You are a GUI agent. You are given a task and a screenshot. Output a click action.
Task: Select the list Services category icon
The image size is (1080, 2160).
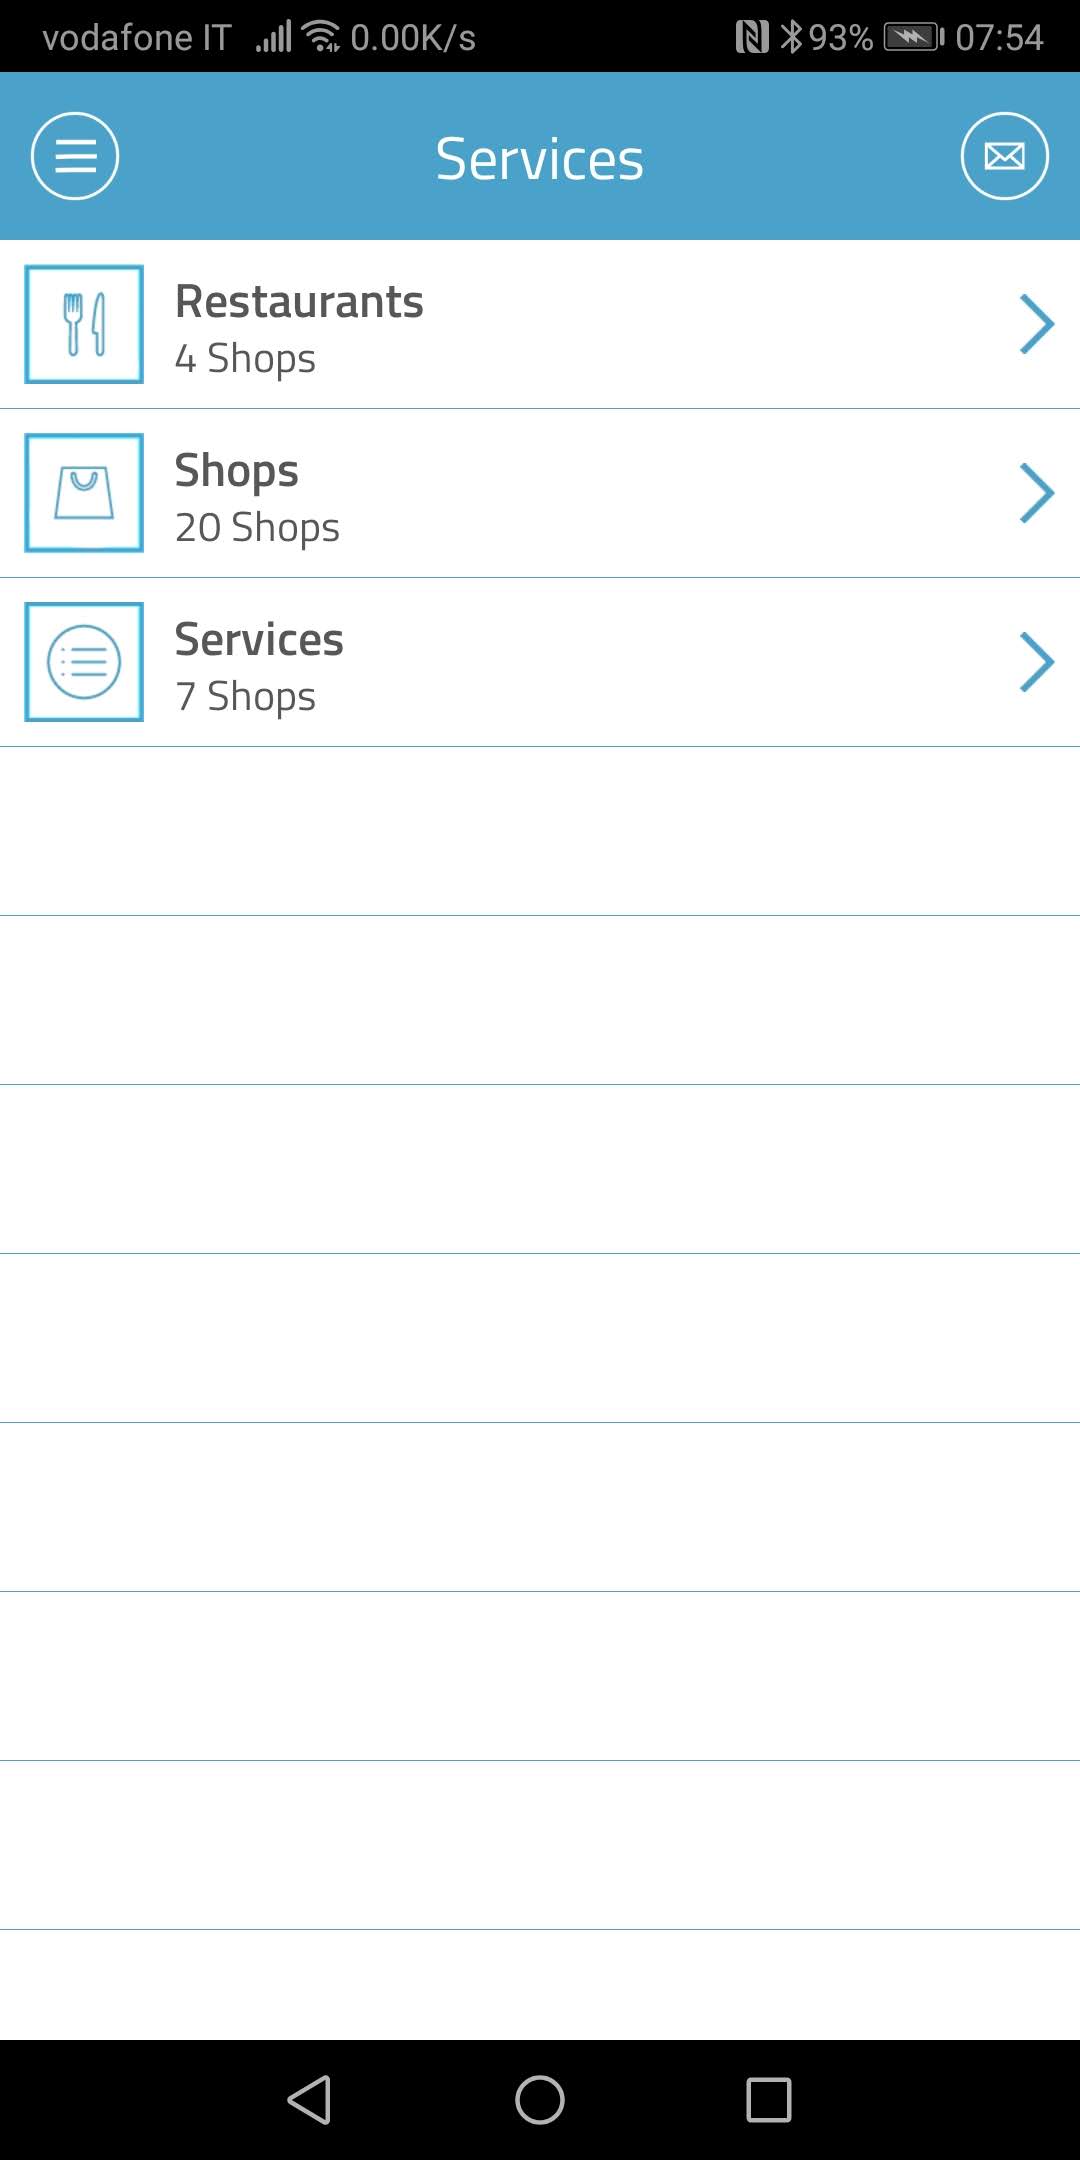(84, 662)
